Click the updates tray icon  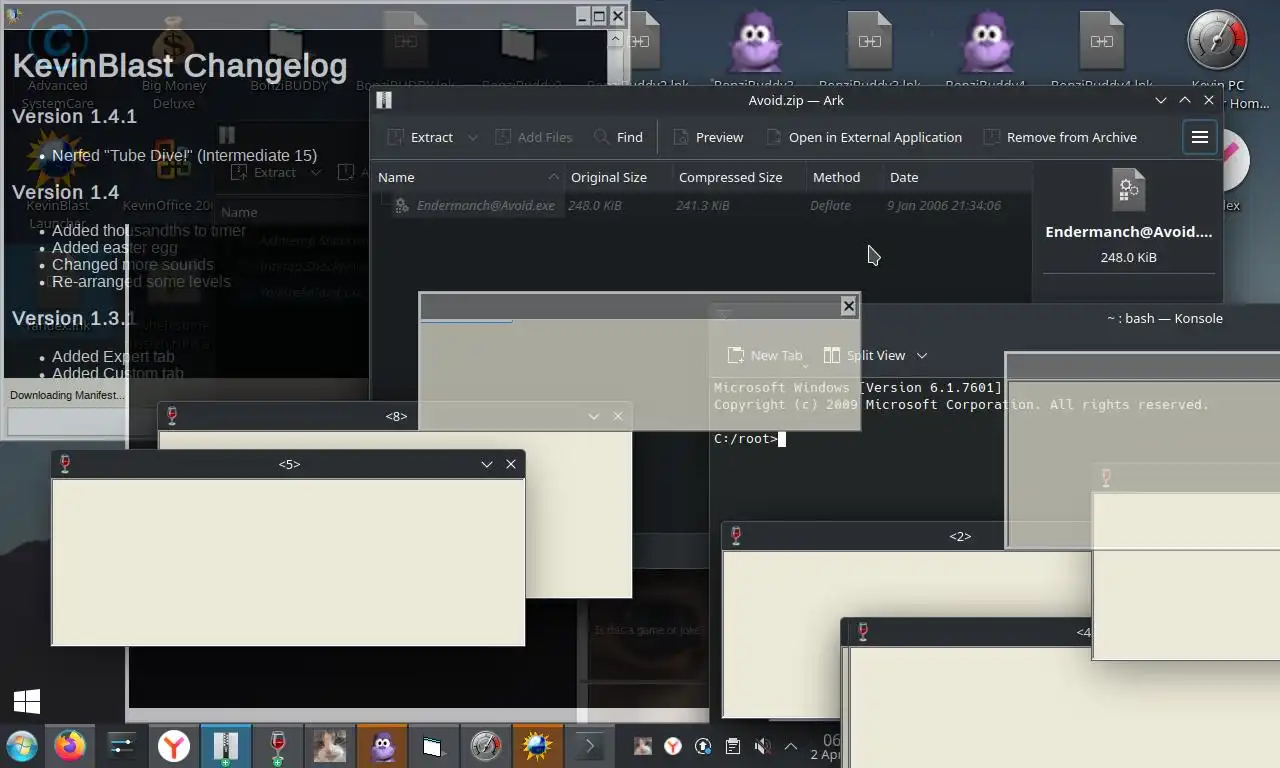[x=703, y=746]
